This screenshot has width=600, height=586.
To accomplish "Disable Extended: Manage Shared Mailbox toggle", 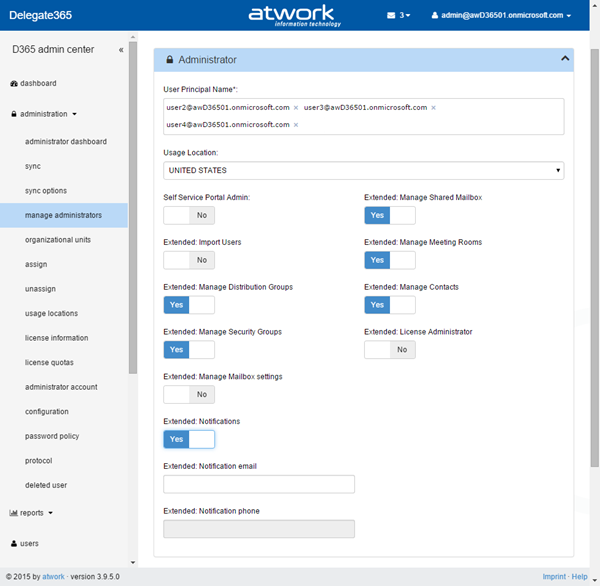I will tap(389, 215).
